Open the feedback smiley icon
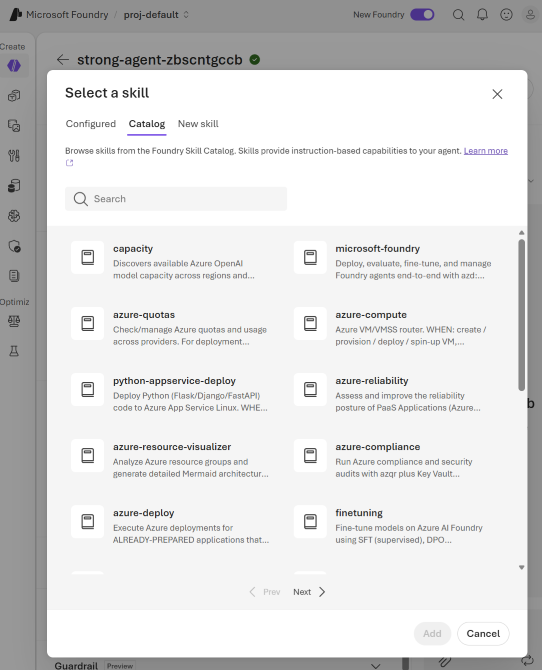 coord(506,15)
